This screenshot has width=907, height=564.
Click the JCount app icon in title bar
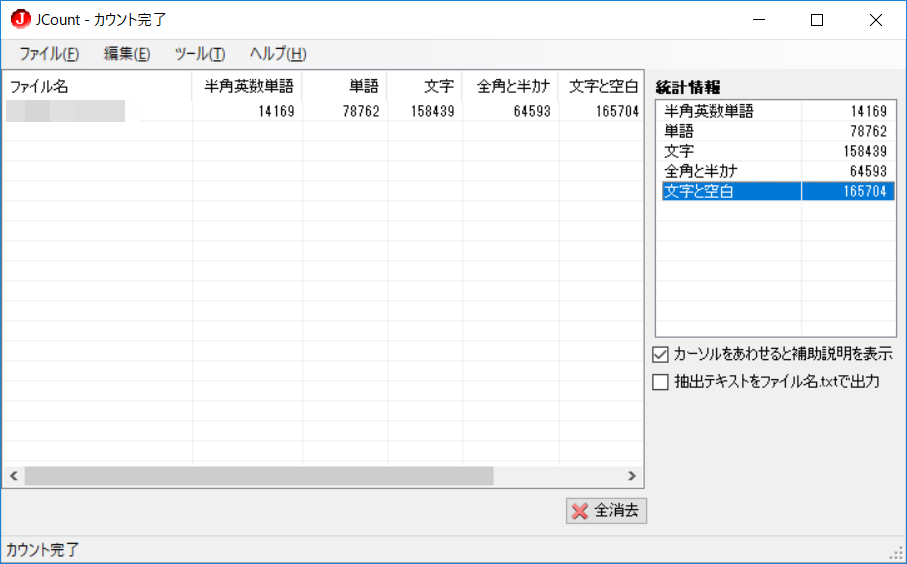point(20,19)
